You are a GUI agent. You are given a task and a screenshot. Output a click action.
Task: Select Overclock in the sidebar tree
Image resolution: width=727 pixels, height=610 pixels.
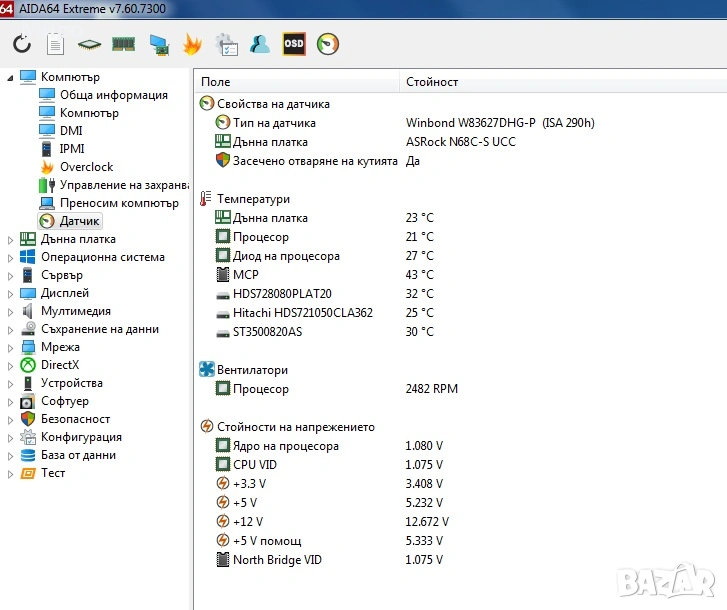click(x=86, y=167)
